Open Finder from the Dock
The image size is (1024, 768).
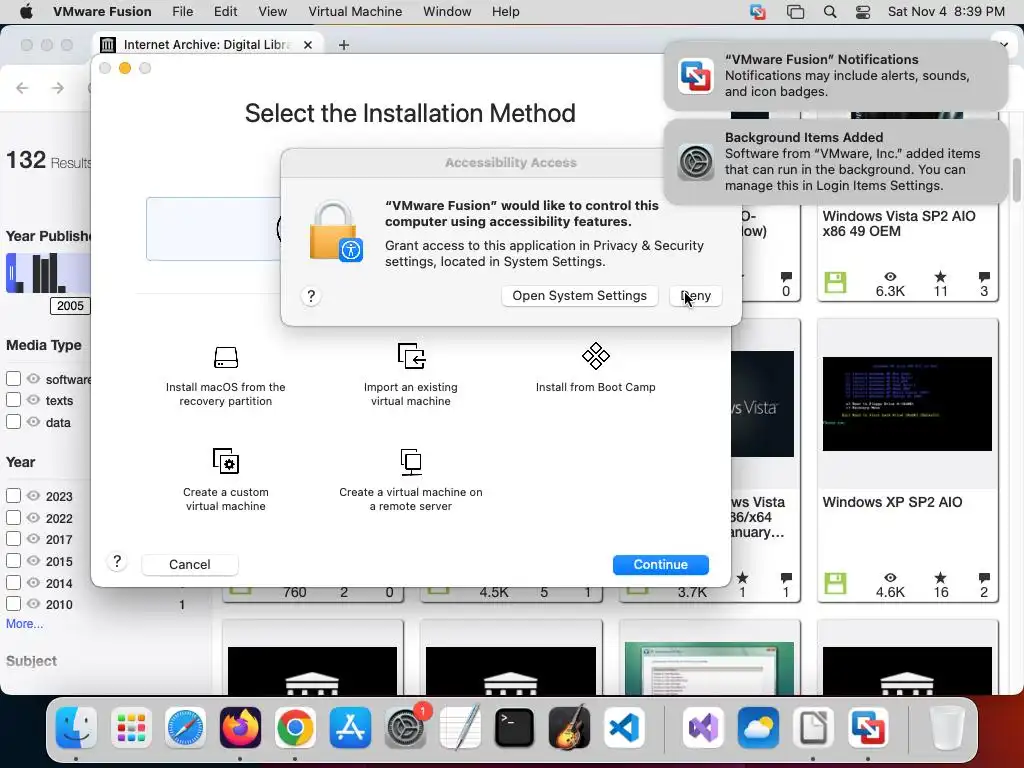(76, 728)
